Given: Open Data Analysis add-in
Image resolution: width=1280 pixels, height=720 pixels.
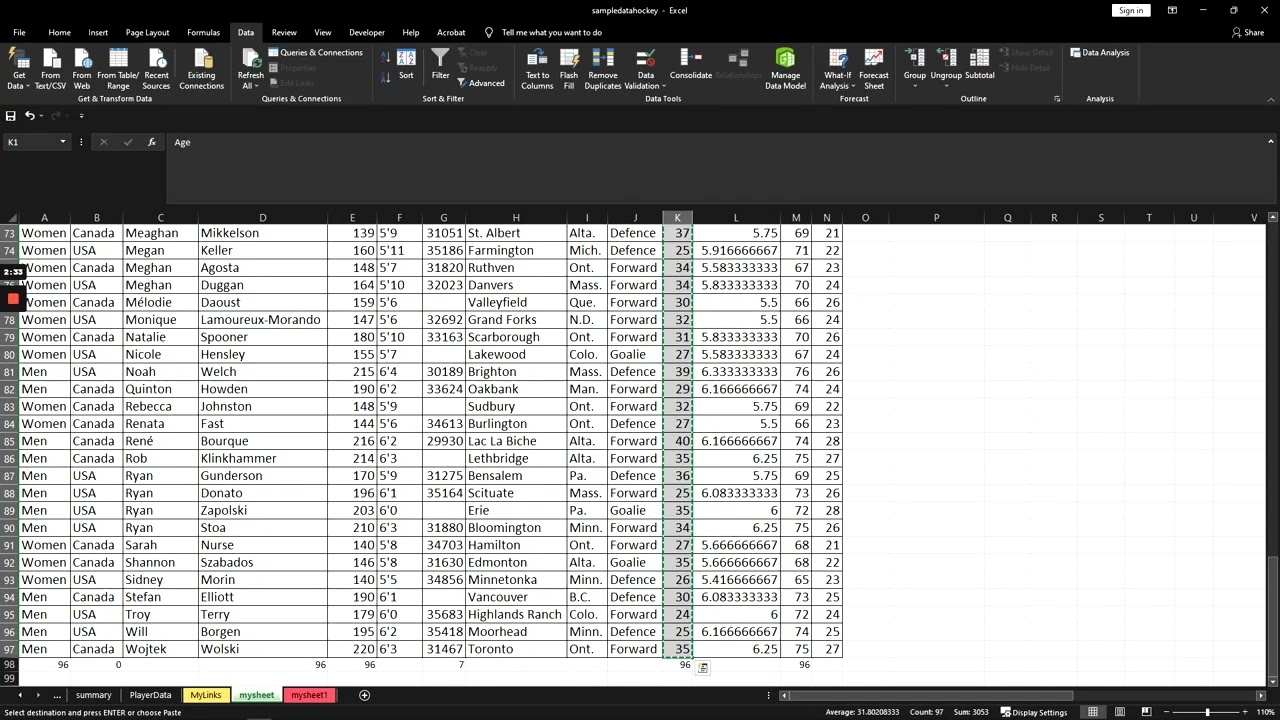Looking at the screenshot, I should coord(1099,53).
